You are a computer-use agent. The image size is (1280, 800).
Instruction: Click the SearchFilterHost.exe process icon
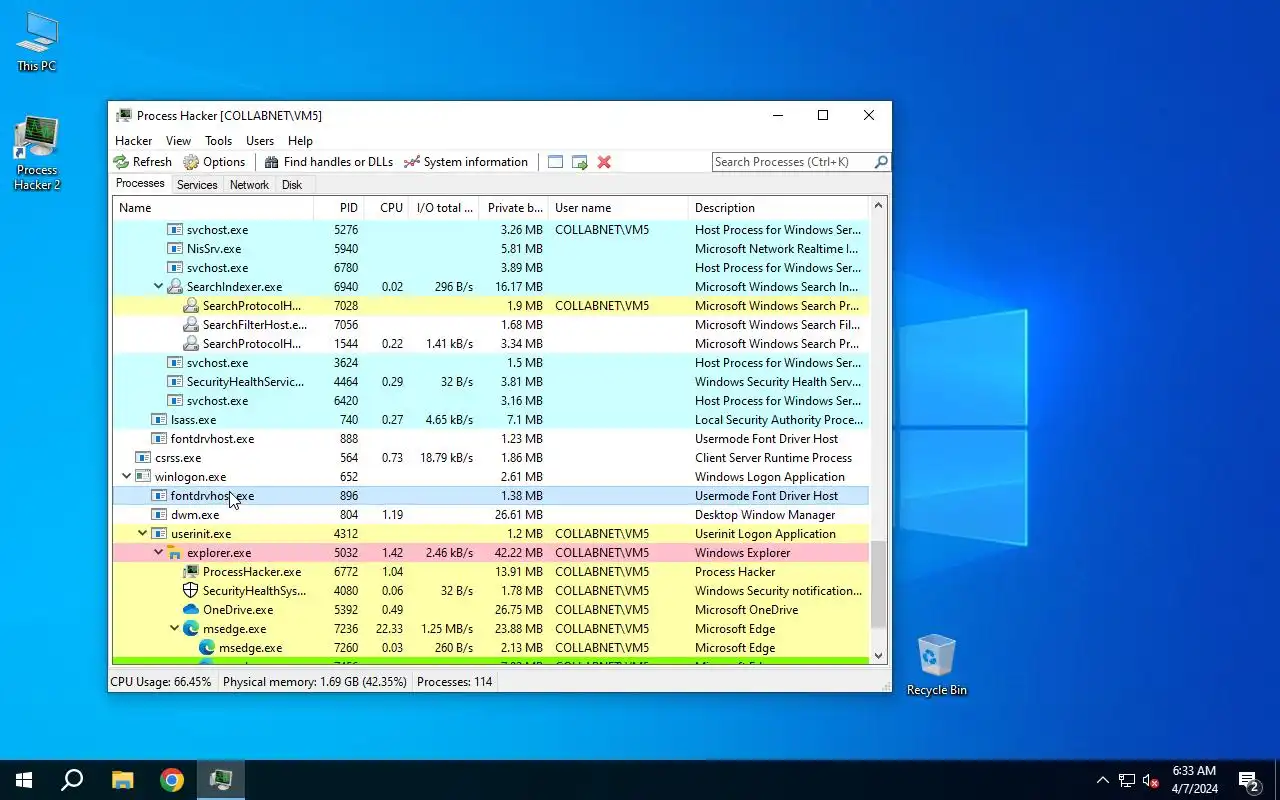pos(191,325)
